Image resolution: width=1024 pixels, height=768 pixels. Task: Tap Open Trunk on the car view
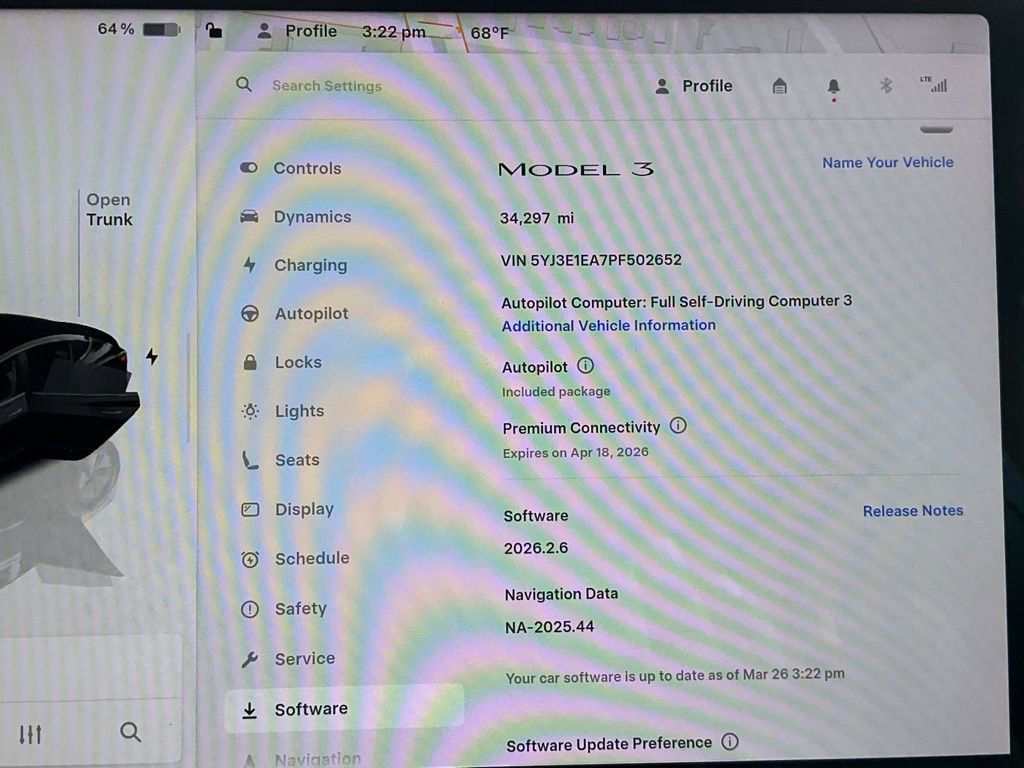point(109,209)
